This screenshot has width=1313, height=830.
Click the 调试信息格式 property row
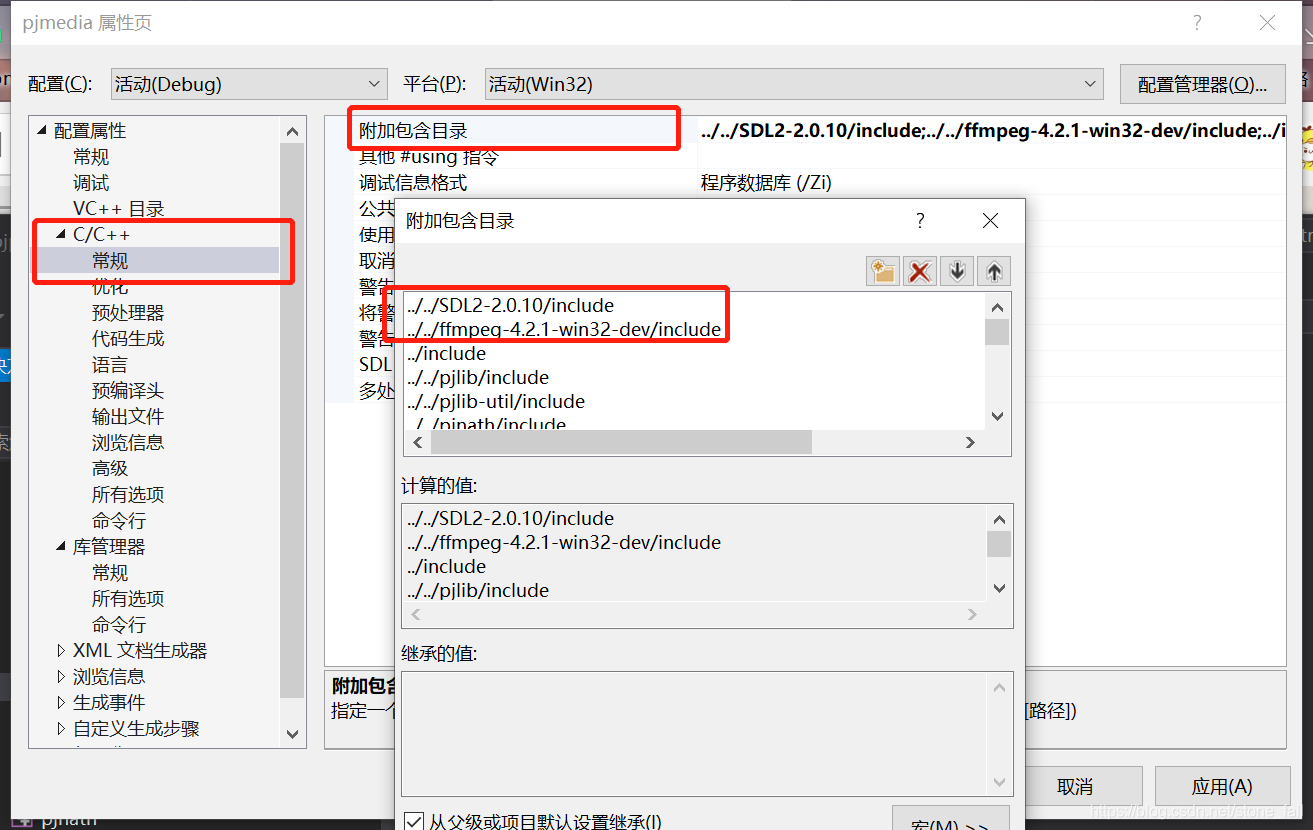805,183
